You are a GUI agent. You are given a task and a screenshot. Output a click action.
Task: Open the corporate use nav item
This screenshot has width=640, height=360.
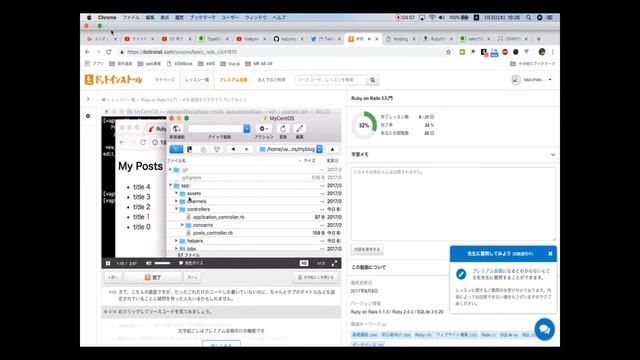271,80
